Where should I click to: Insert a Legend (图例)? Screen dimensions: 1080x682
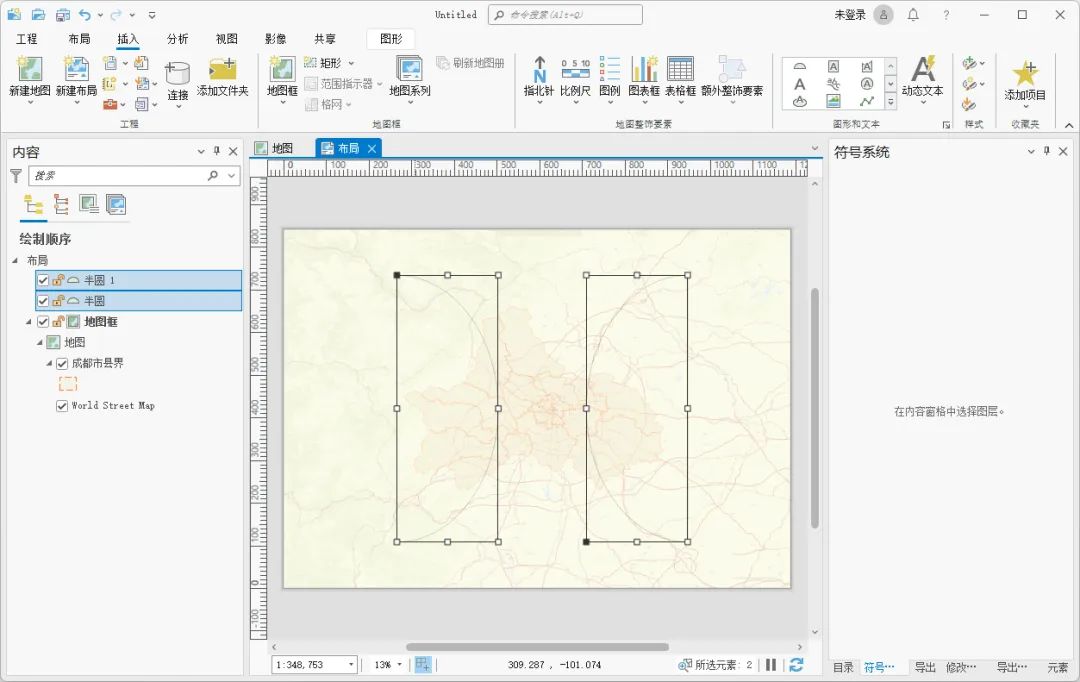point(610,69)
